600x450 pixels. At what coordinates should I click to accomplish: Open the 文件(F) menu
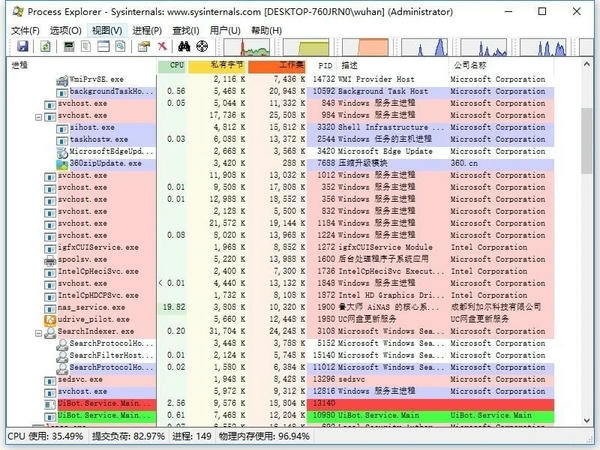tap(25, 30)
